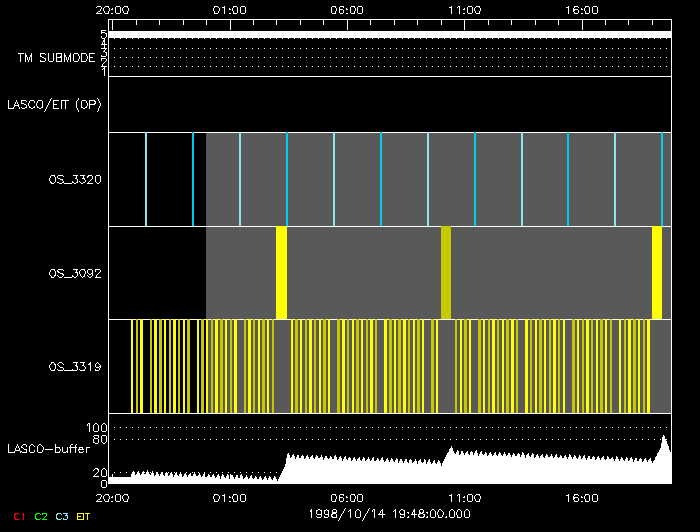Click the 11:00 label on bottom axis

(465, 498)
